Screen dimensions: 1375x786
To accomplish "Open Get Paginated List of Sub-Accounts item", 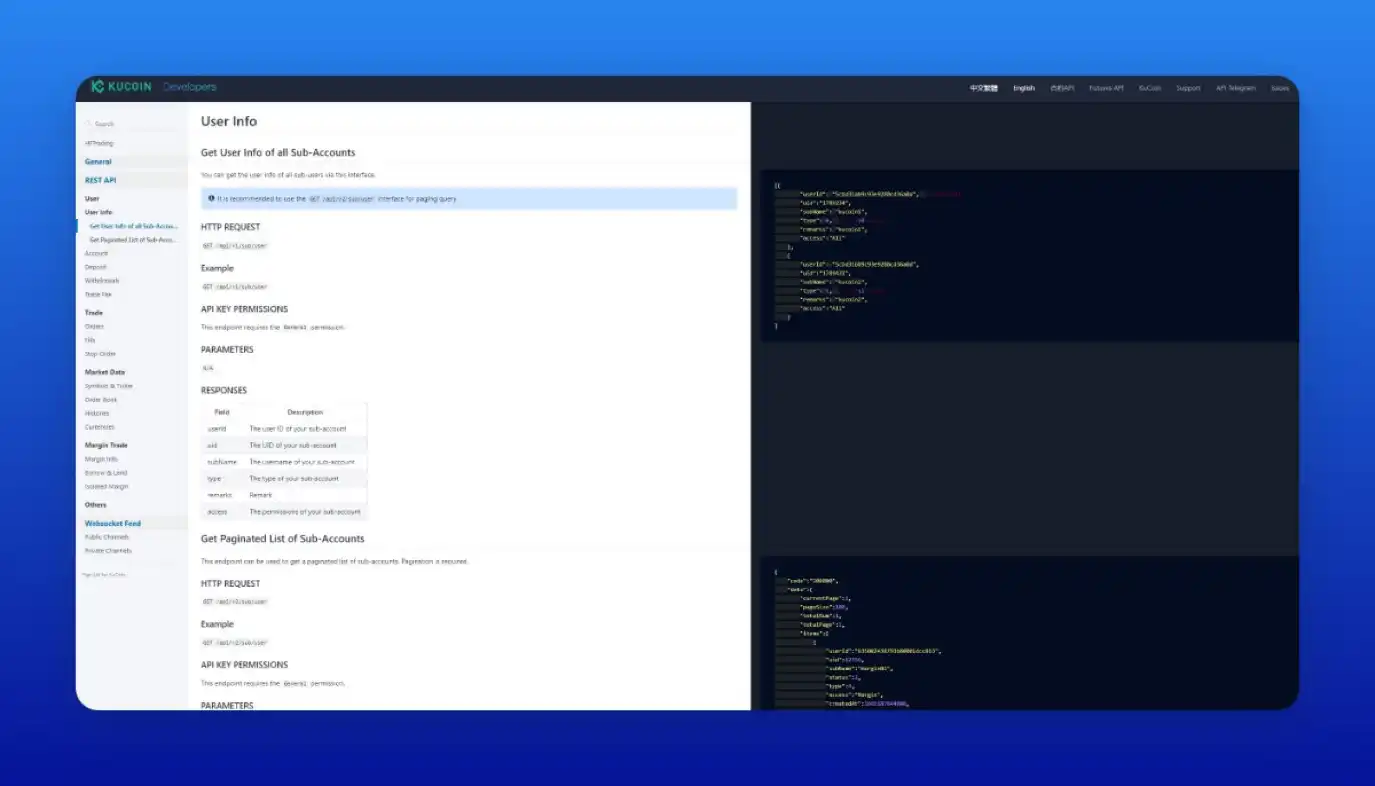I will 132,240.
